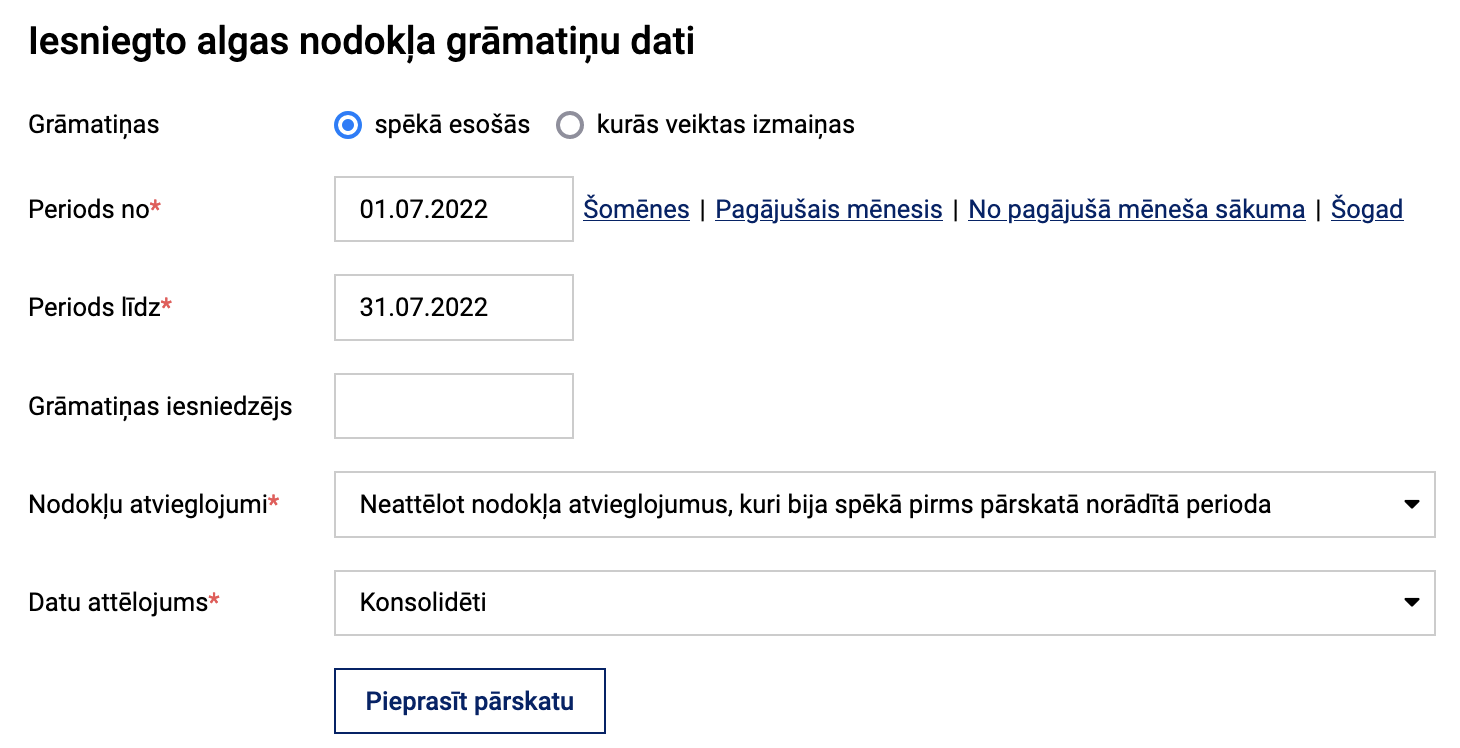Screen dimensions: 1460x748
Task: Set the period using the "Šogad" link
Action: [1366, 210]
